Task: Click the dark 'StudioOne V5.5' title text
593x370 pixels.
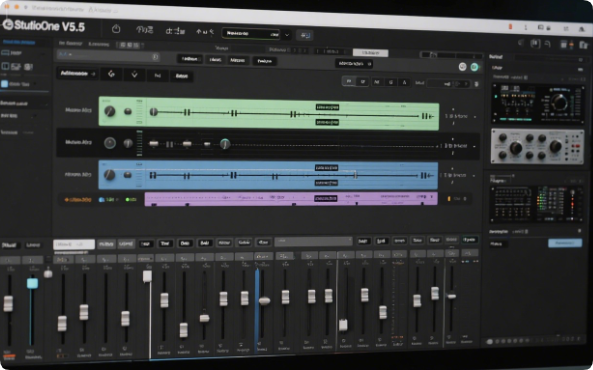Action: pyautogui.click(x=49, y=26)
